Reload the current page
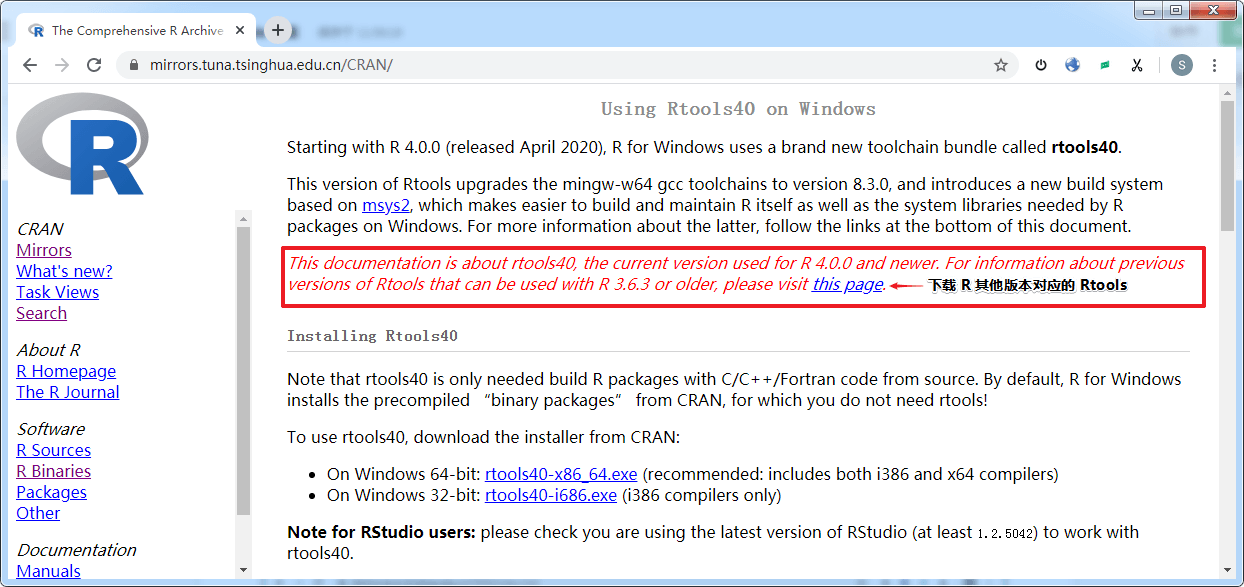The height and width of the screenshot is (587, 1244). pos(94,65)
